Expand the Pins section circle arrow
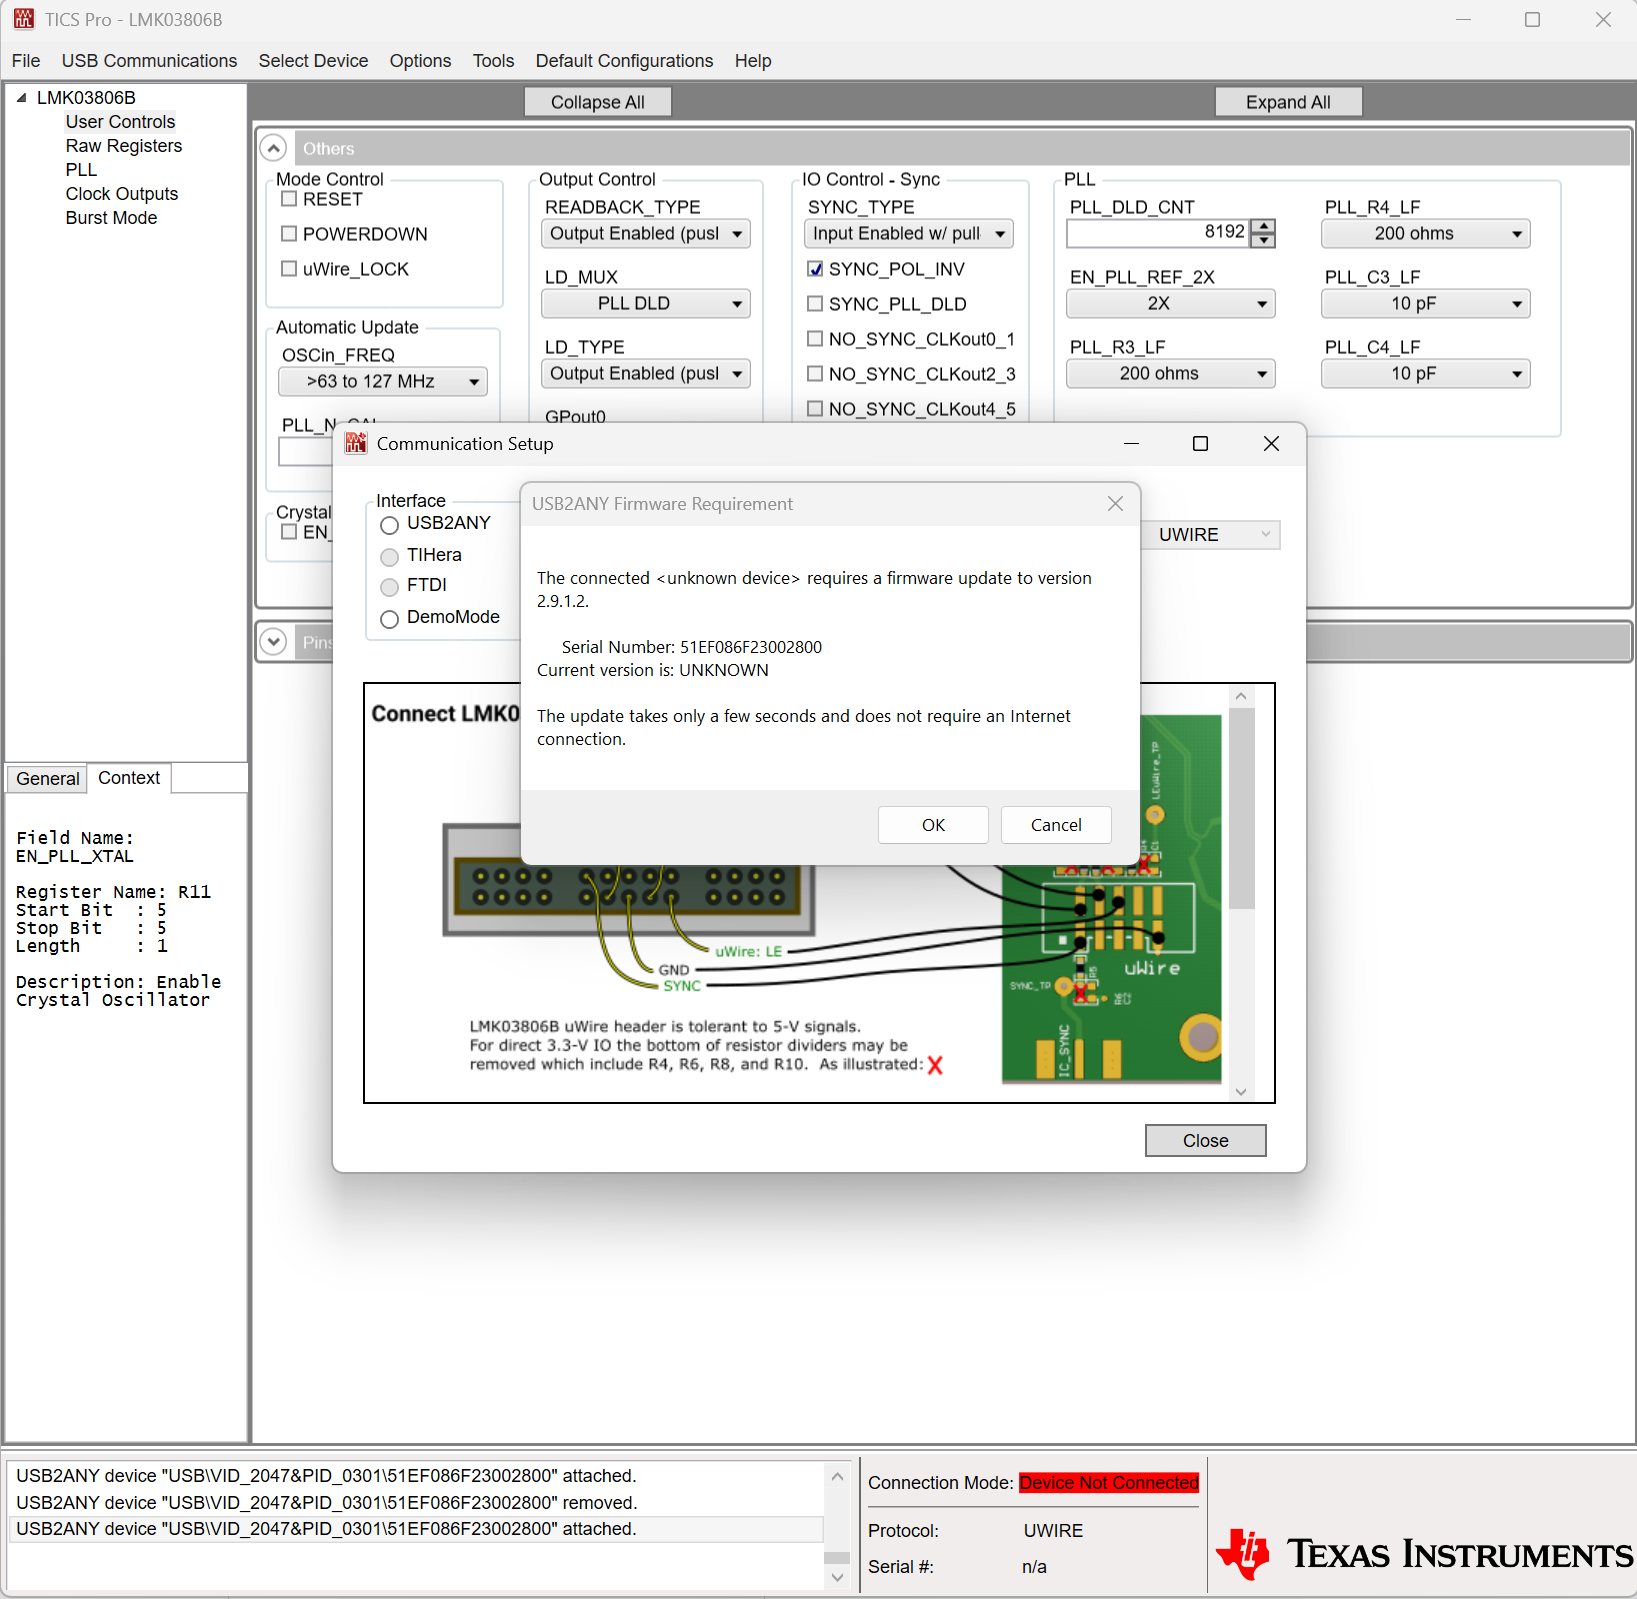The height and width of the screenshot is (1599, 1637). (x=273, y=641)
